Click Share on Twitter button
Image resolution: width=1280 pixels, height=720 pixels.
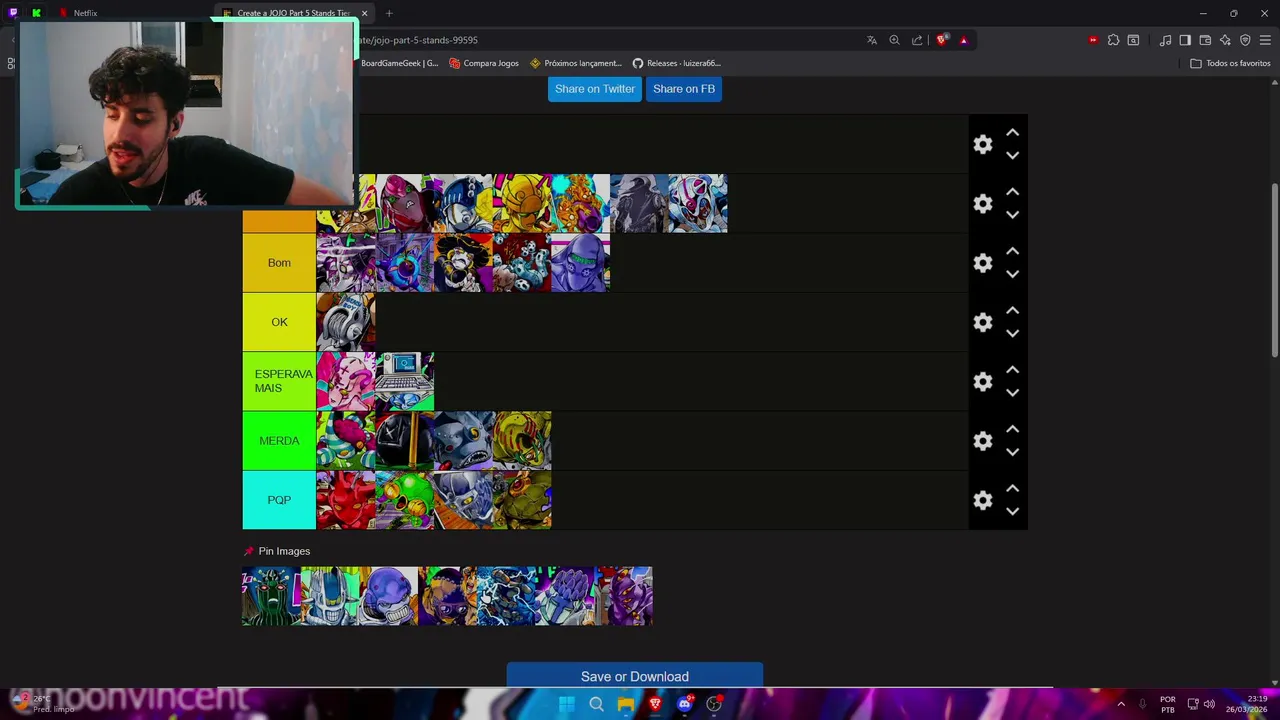[595, 89]
